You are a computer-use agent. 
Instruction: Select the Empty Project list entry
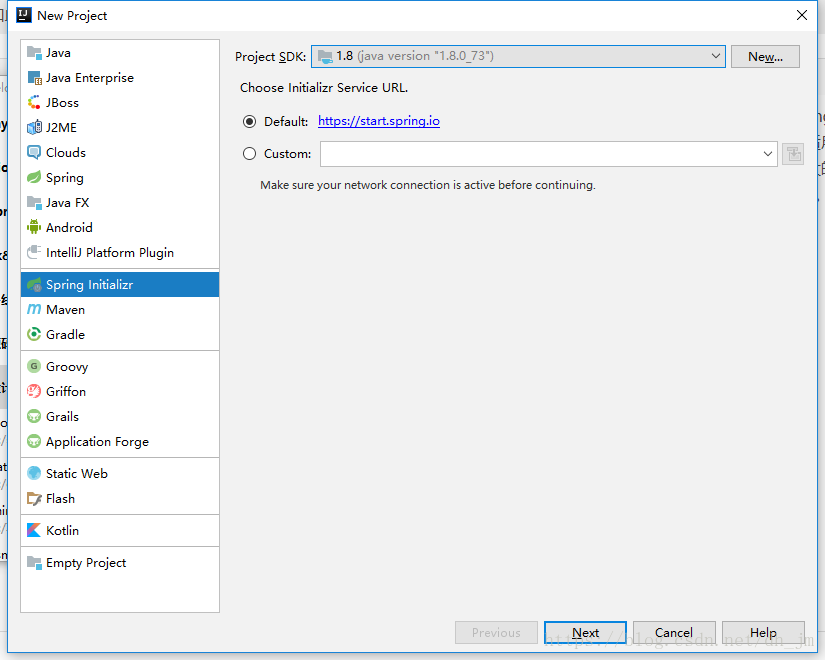click(120, 563)
